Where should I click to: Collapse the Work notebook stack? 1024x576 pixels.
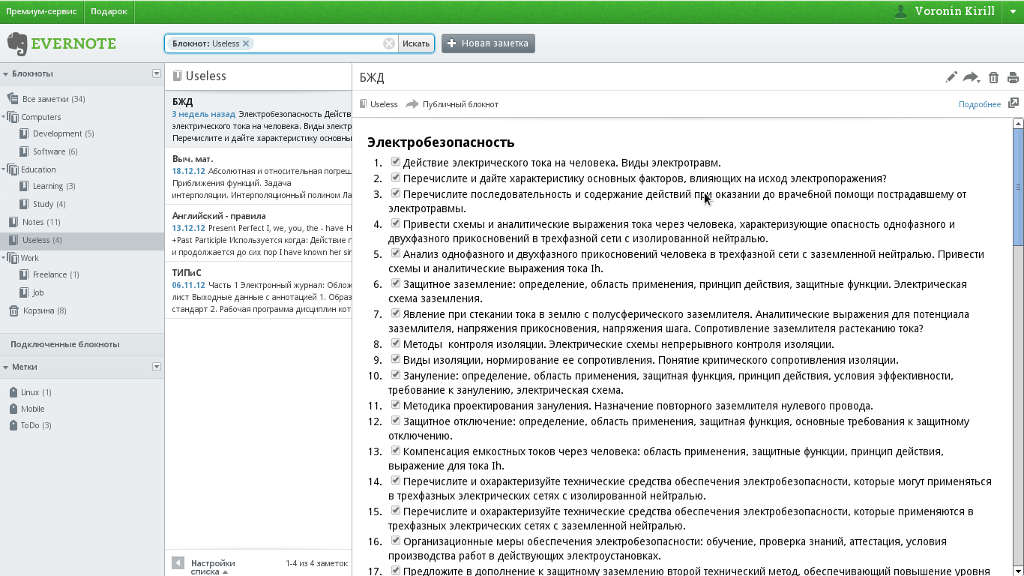3,257
